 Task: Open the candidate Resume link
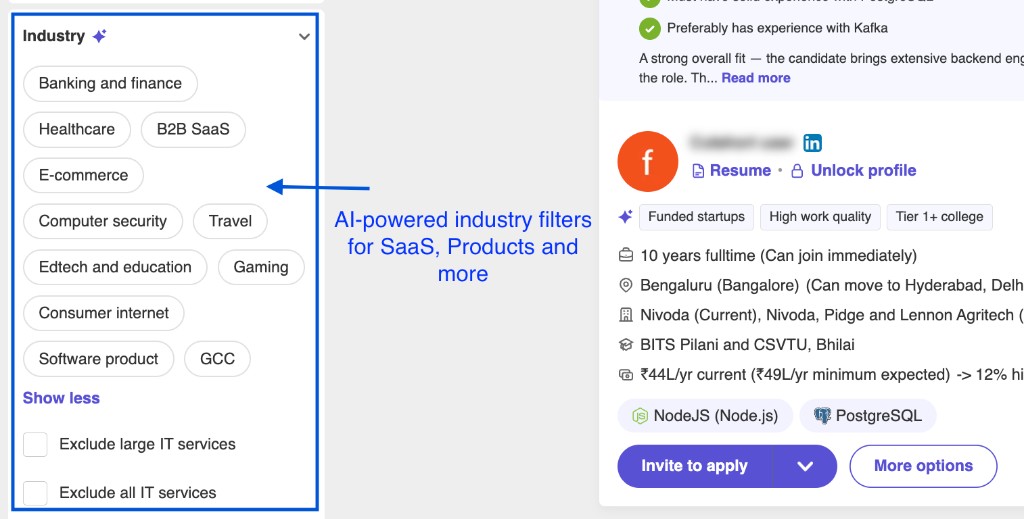tap(740, 170)
